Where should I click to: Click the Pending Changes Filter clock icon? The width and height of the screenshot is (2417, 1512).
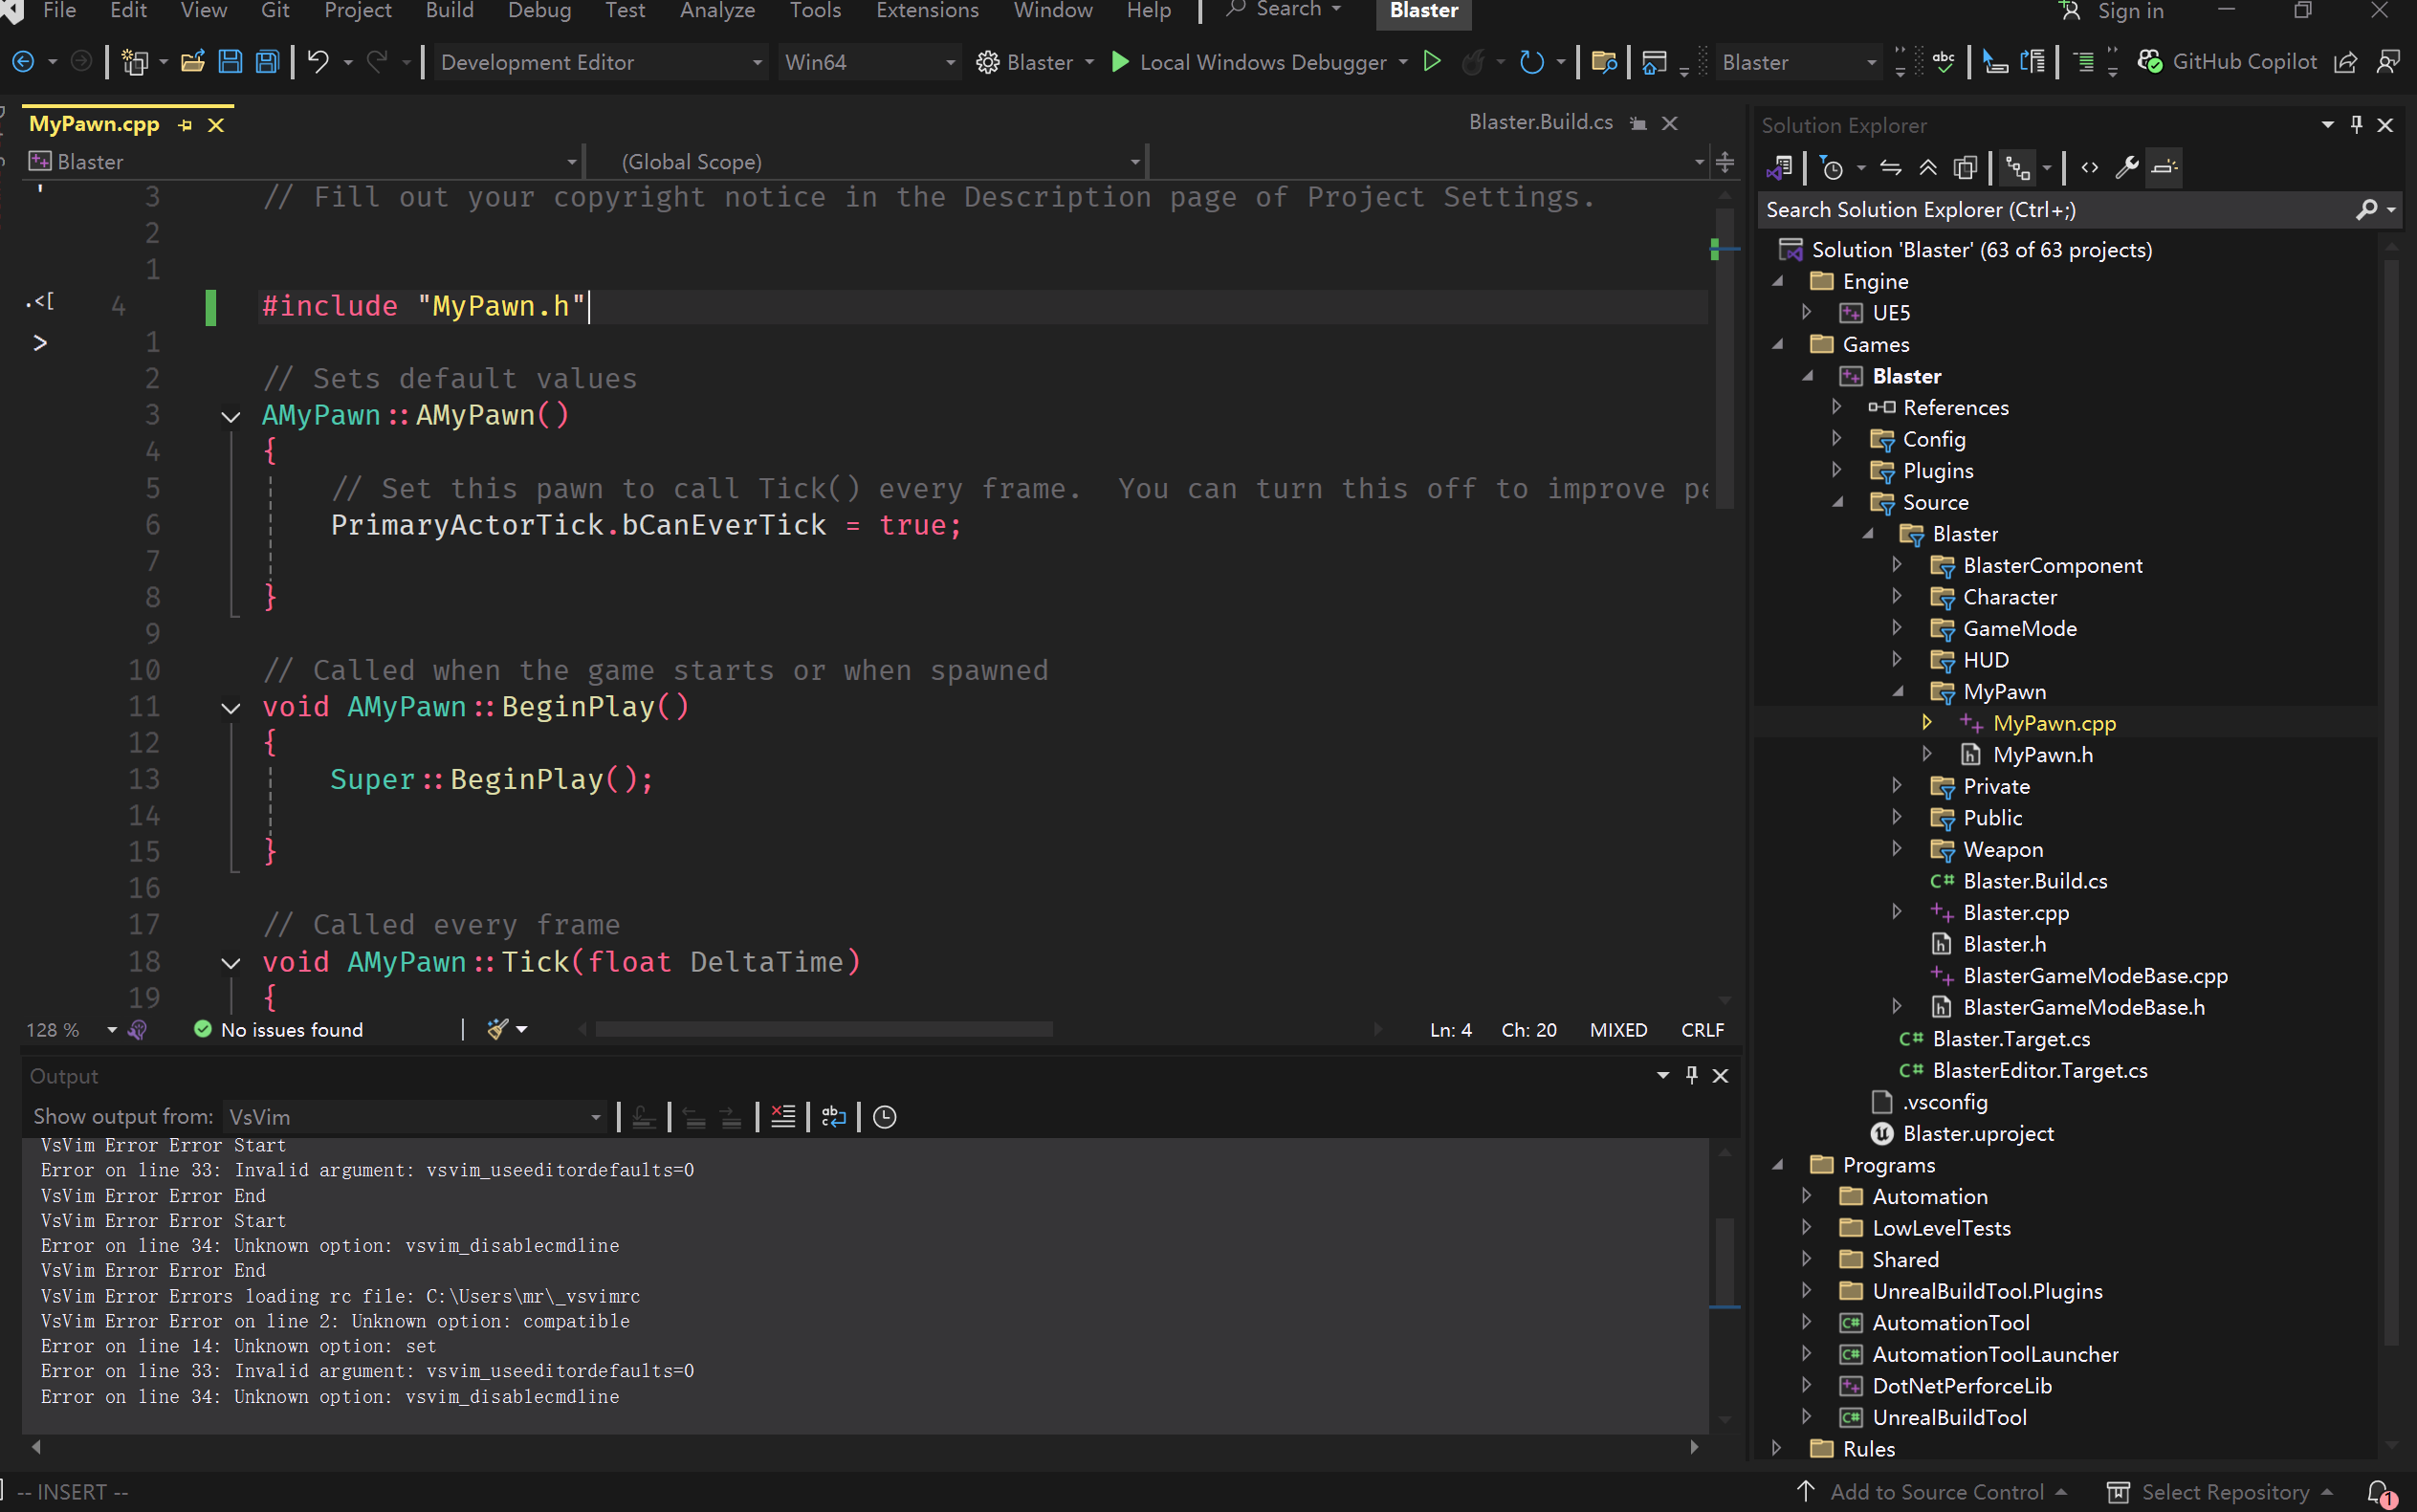click(1832, 167)
